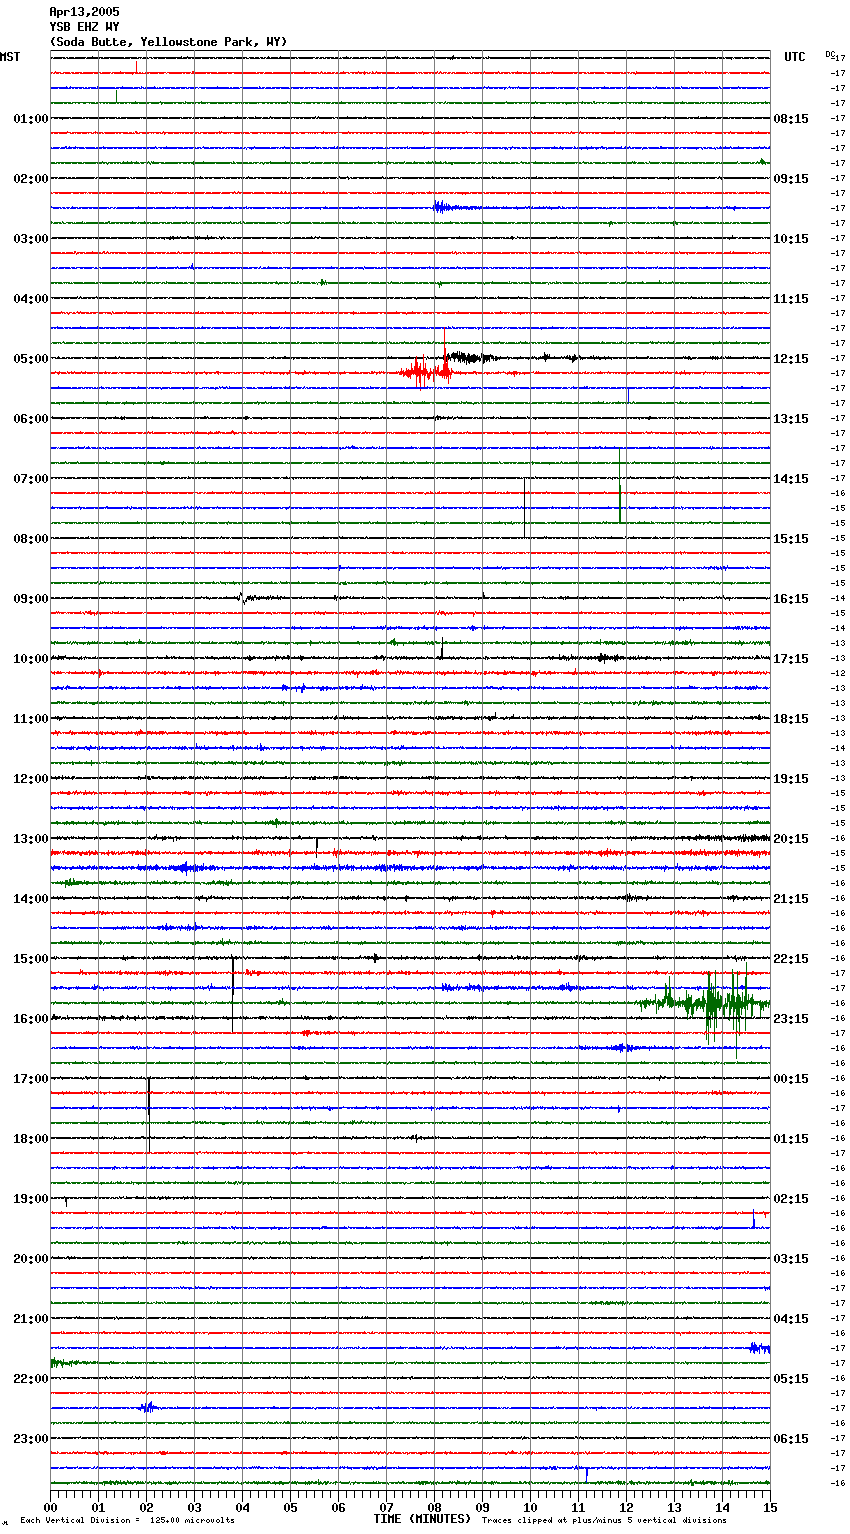Click the MST time label '13:00'
The height and width of the screenshot is (1534, 850).
click(31, 839)
